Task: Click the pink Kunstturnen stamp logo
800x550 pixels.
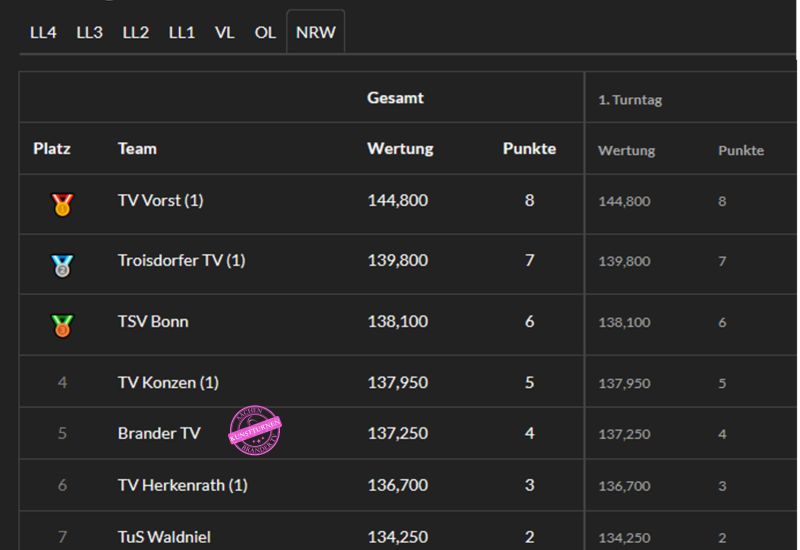Action: [x=255, y=430]
